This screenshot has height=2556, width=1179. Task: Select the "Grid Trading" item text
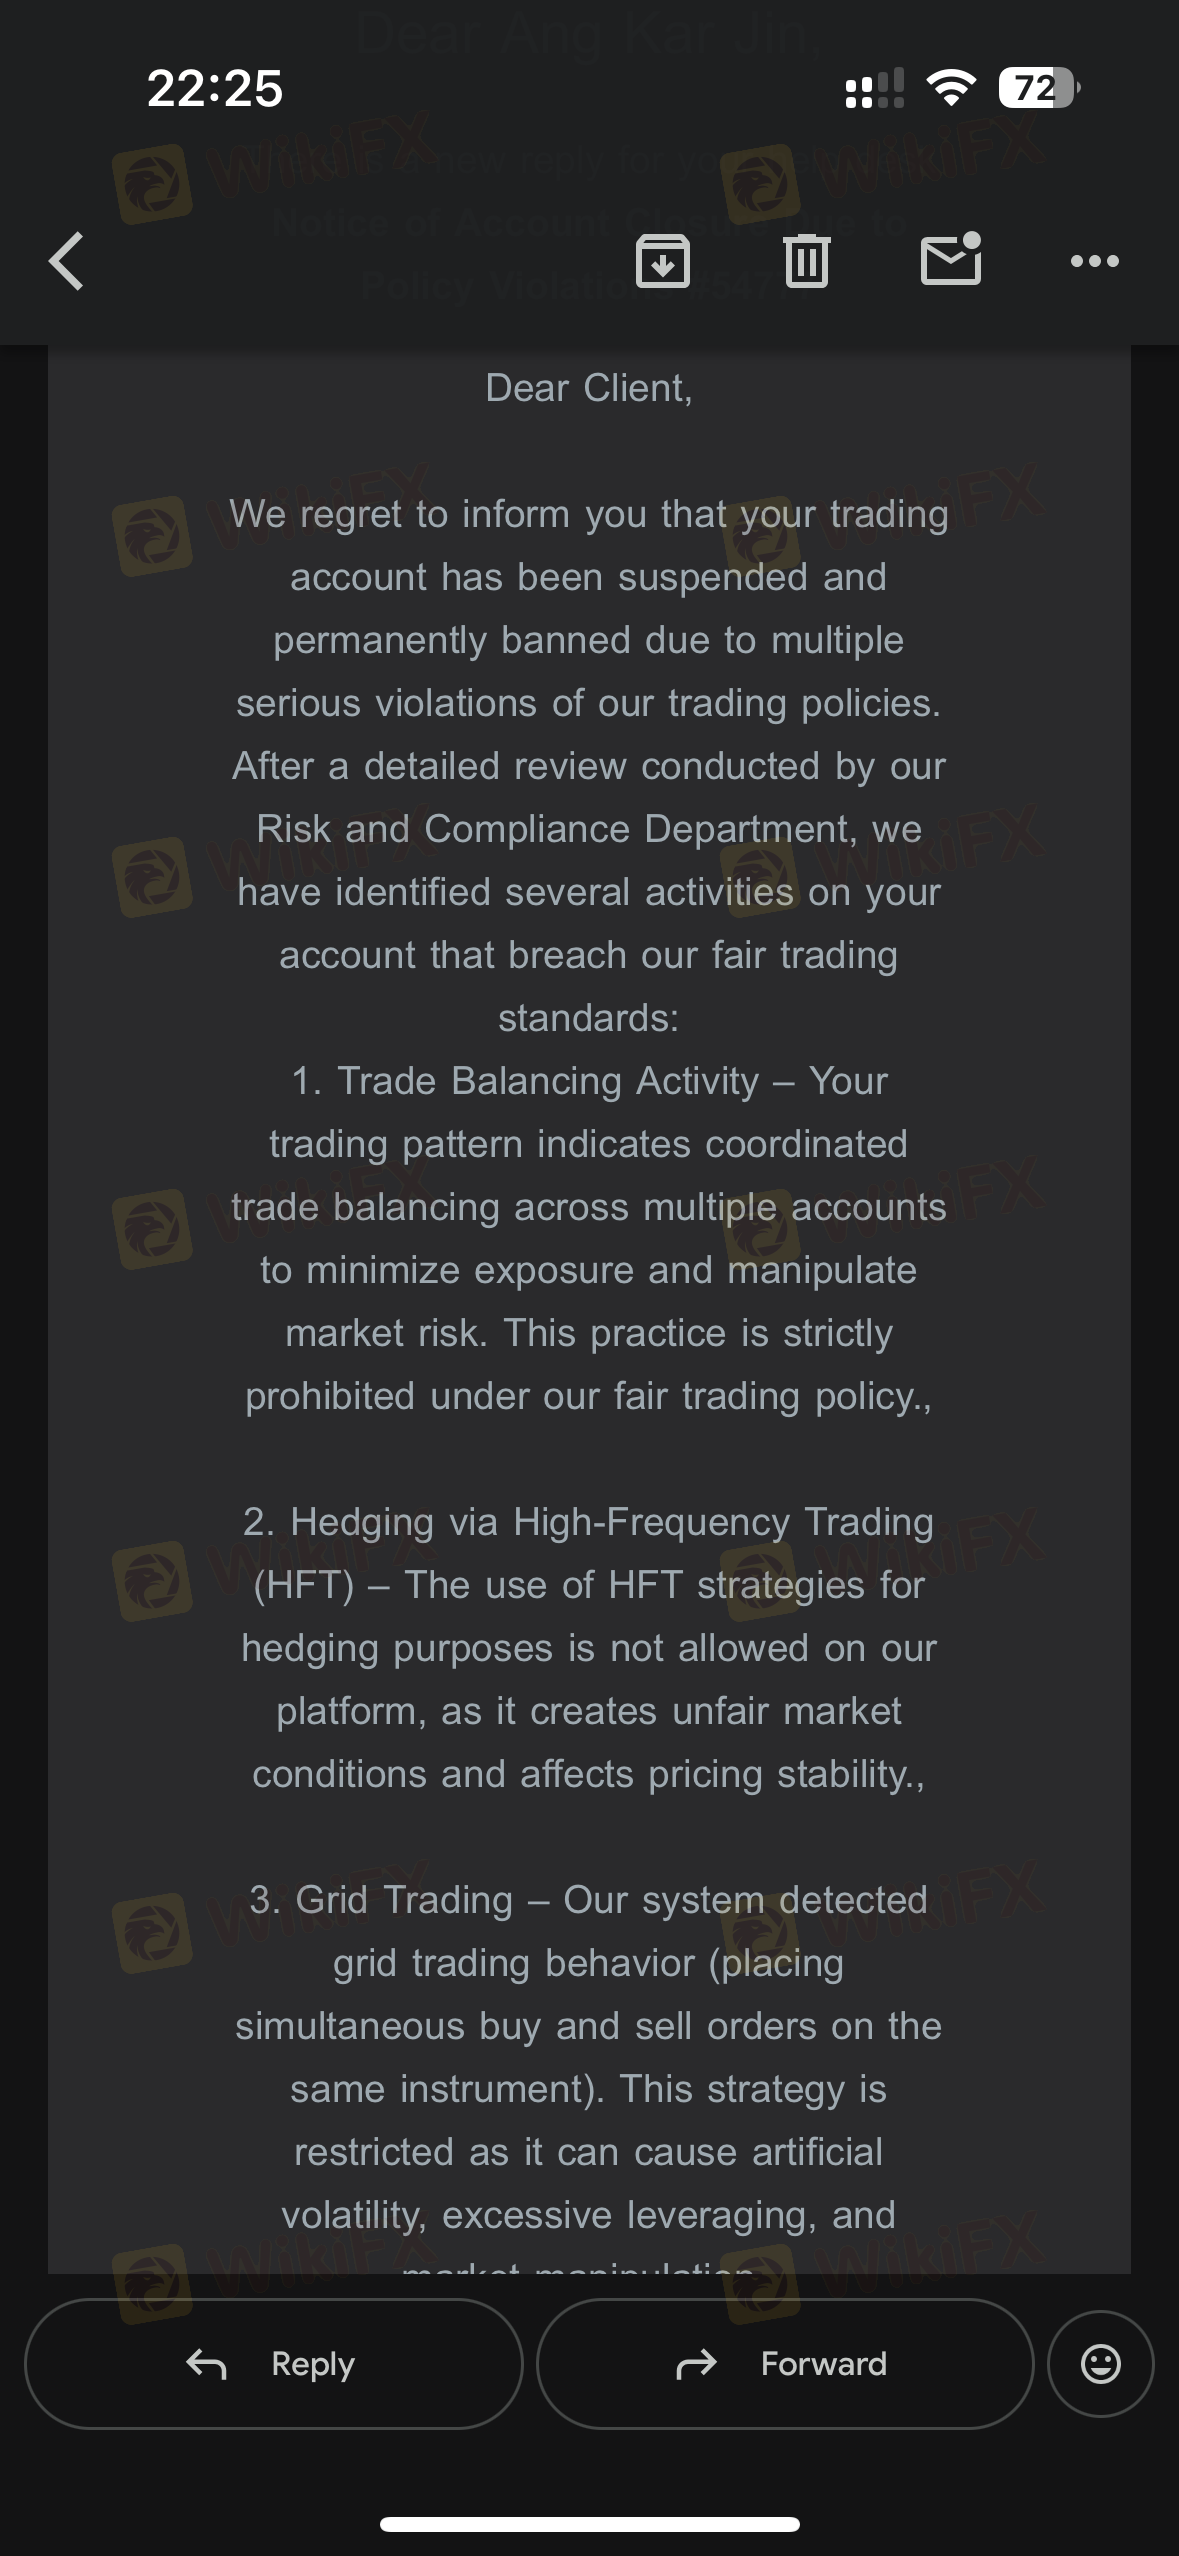404,1900
